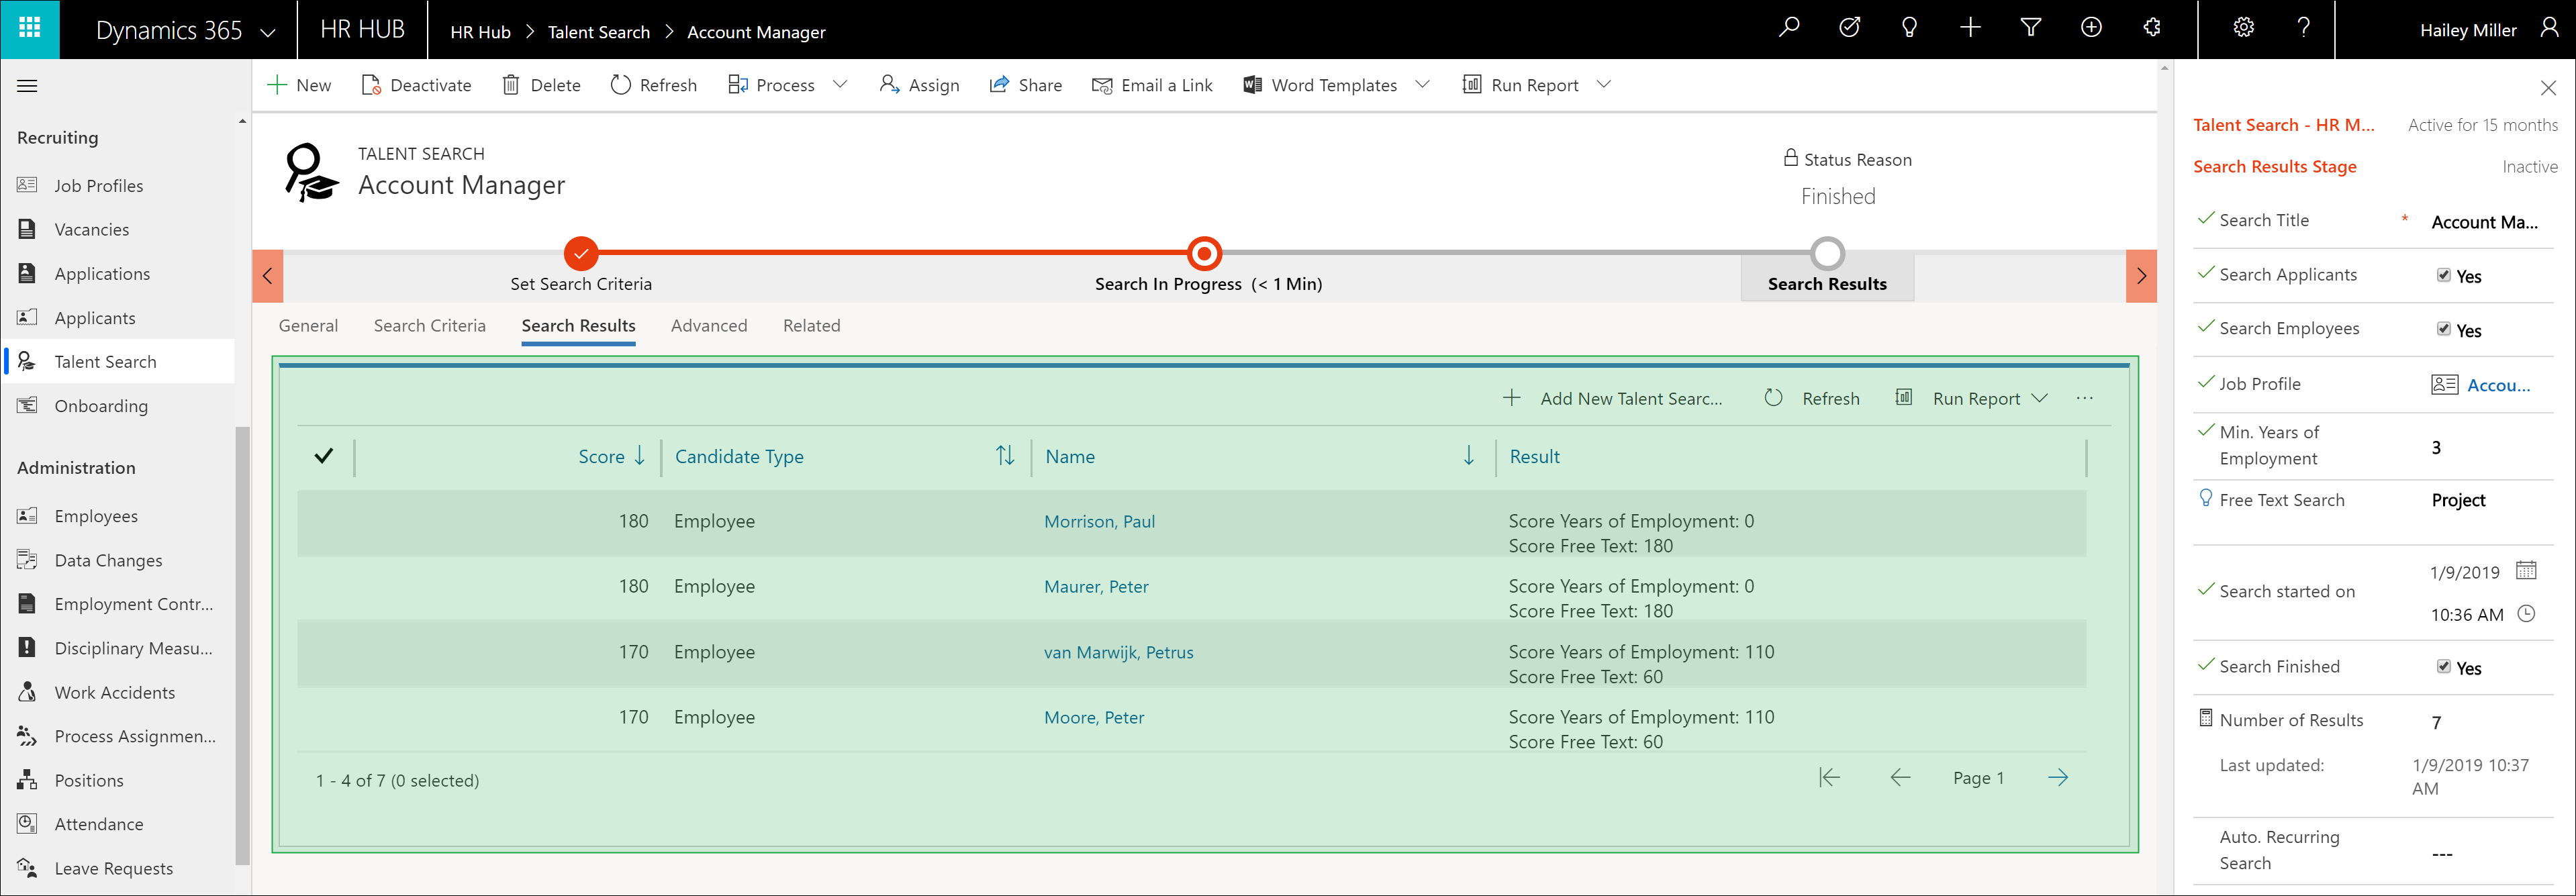Open the Morrison, Paul candidate link
Screen dimensions: 2576x896
point(1099,522)
